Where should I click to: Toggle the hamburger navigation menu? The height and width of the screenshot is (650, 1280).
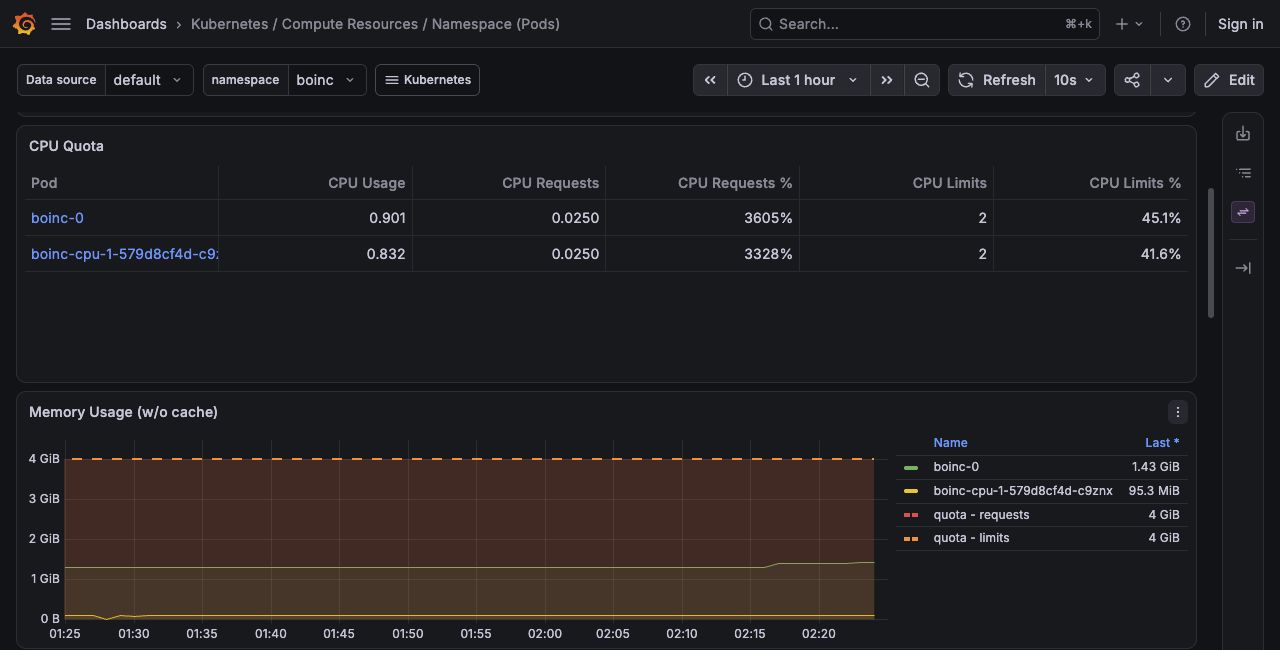pos(61,24)
